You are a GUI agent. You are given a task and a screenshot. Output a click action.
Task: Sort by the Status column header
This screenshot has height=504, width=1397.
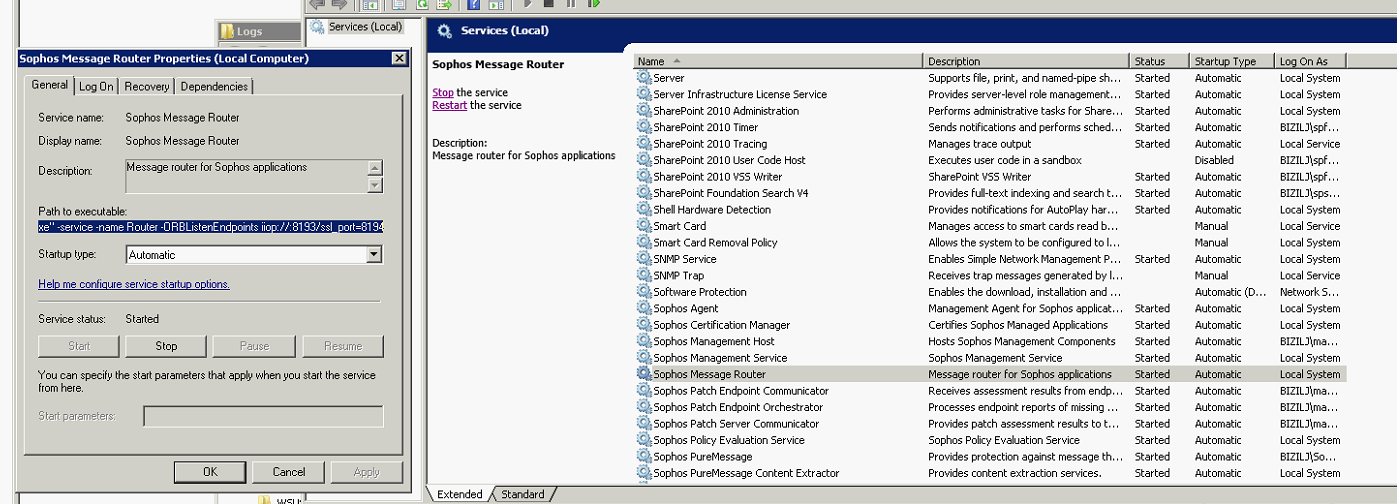1160,61
